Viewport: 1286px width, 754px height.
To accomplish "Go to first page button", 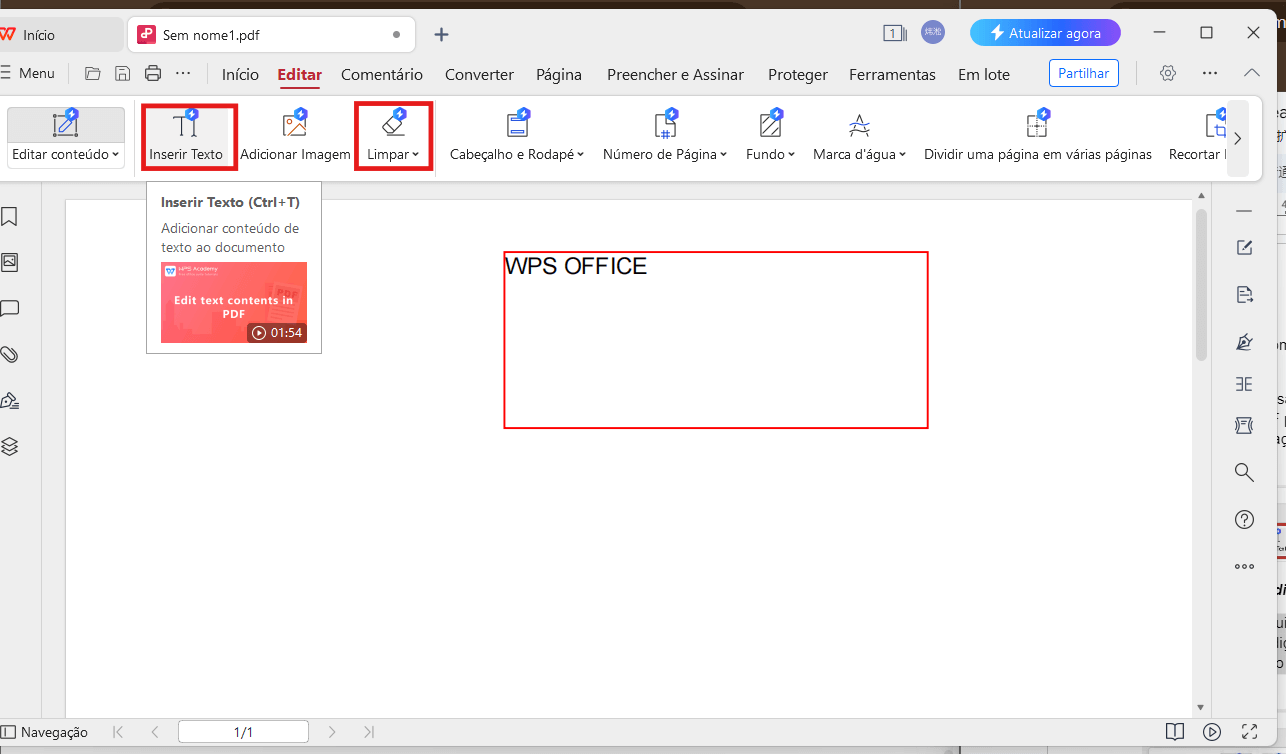I will 118,732.
